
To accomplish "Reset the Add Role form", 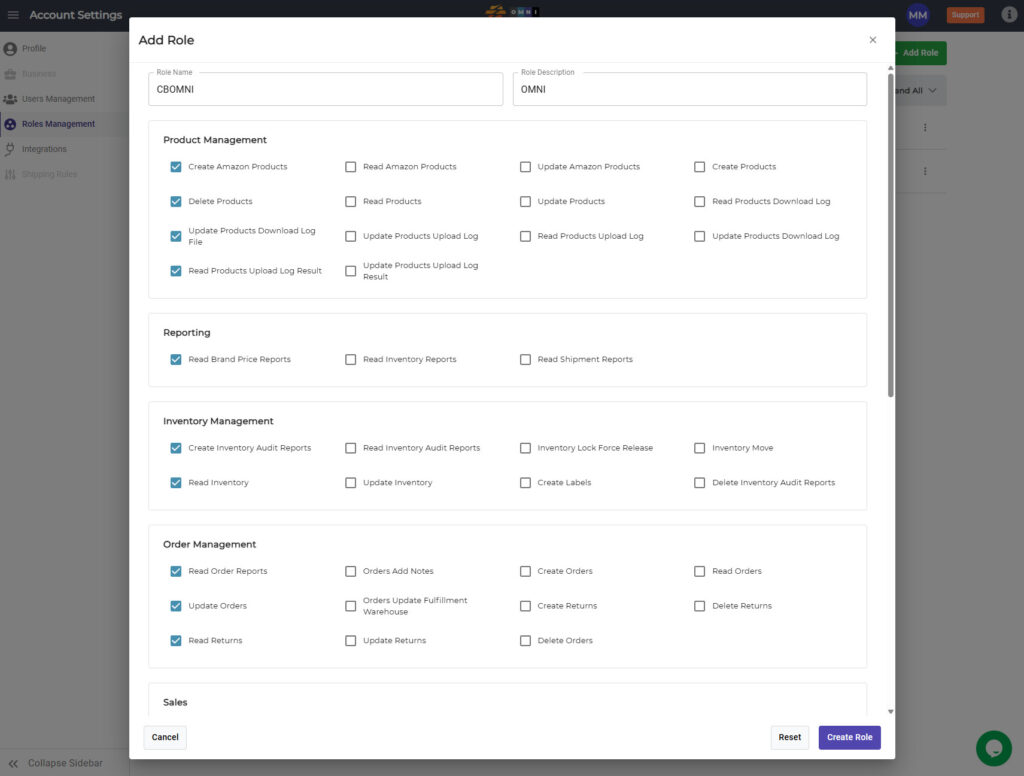I will pyautogui.click(x=789, y=737).
